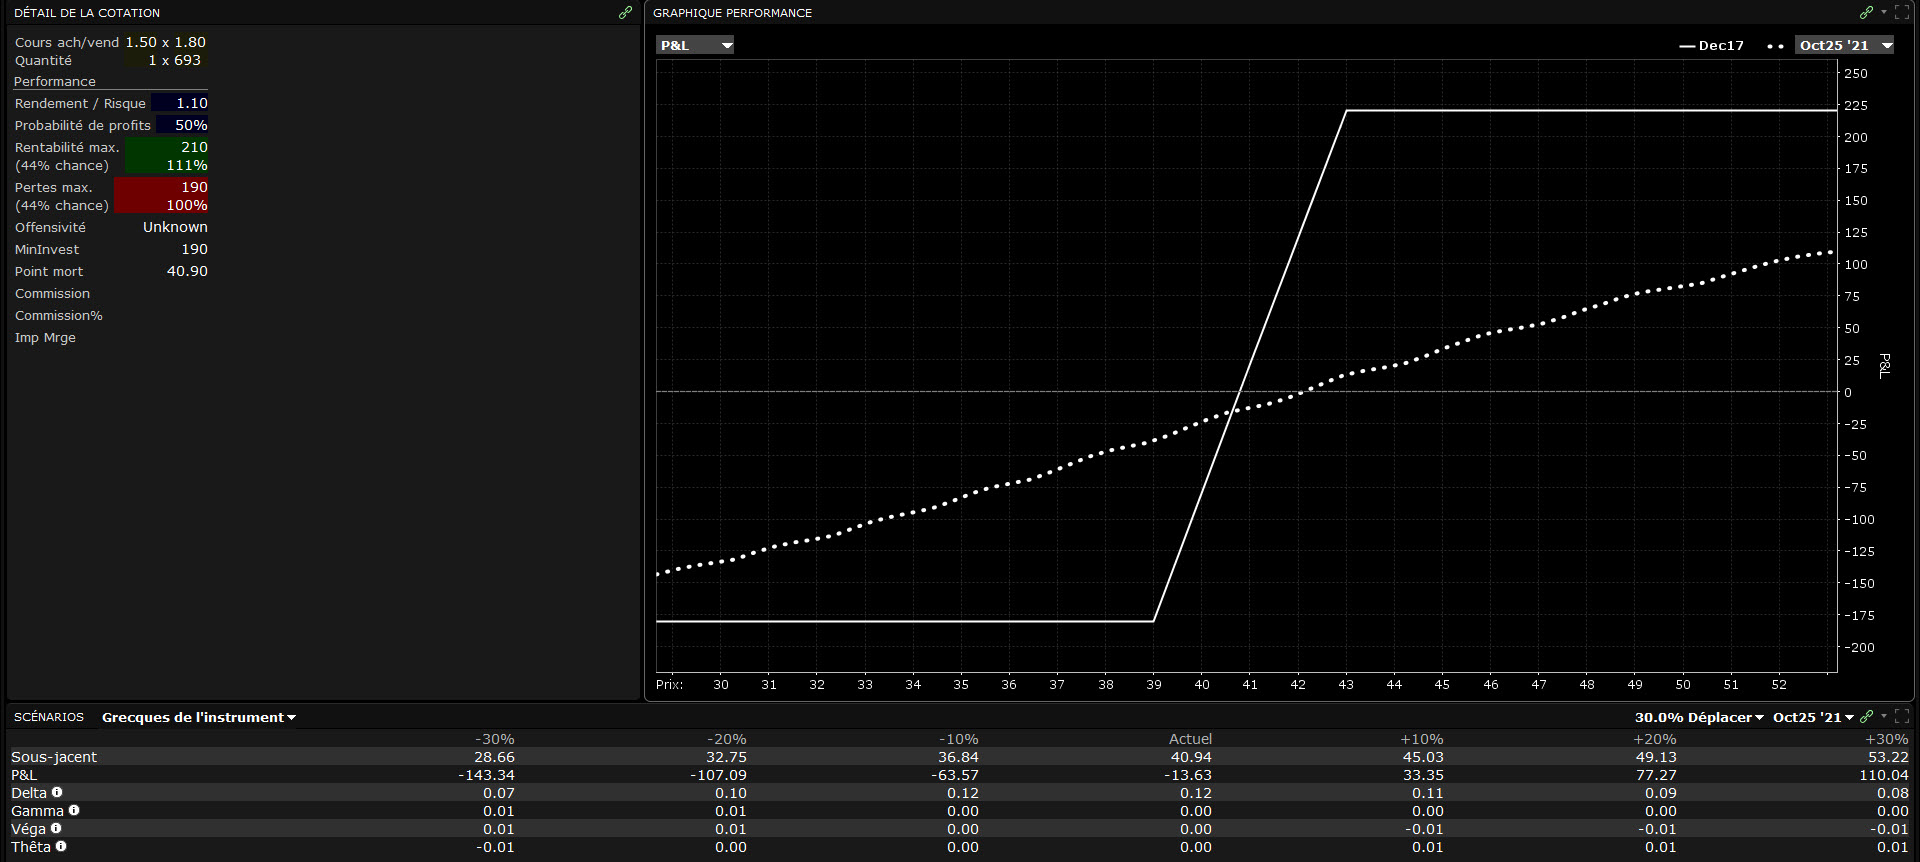Click the GRAPHIQUE PERFORMANCE panel title
Screen dimensions: 1920x862
[732, 13]
